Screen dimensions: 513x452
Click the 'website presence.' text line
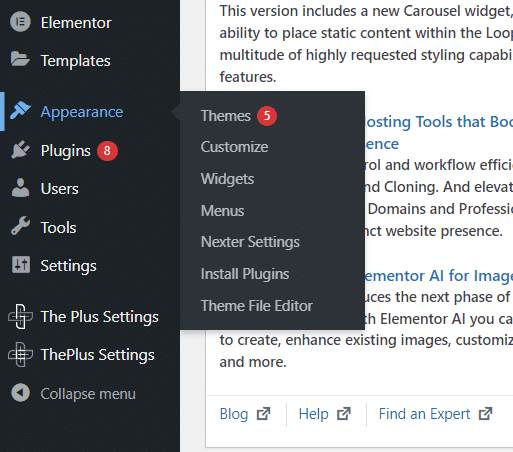[434, 231]
